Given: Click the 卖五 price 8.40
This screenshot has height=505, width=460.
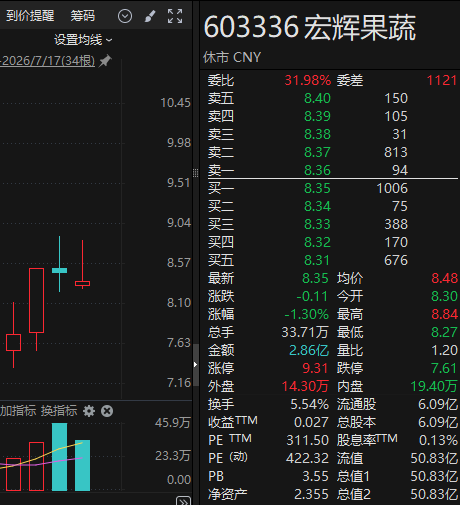Looking at the screenshot, I should (x=317, y=98).
